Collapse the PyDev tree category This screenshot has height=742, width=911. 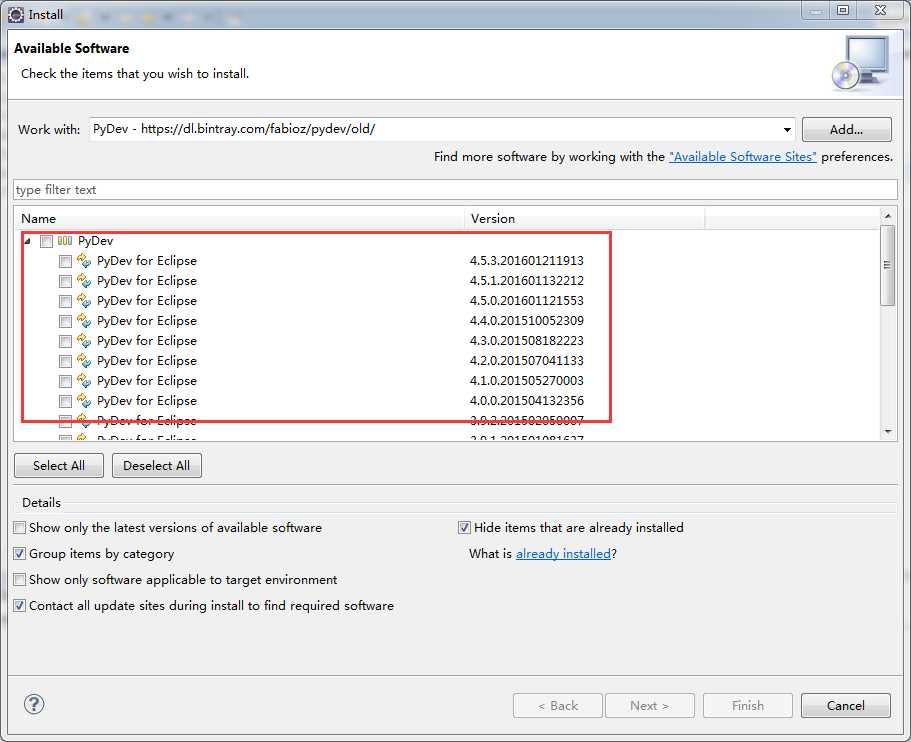coord(27,241)
